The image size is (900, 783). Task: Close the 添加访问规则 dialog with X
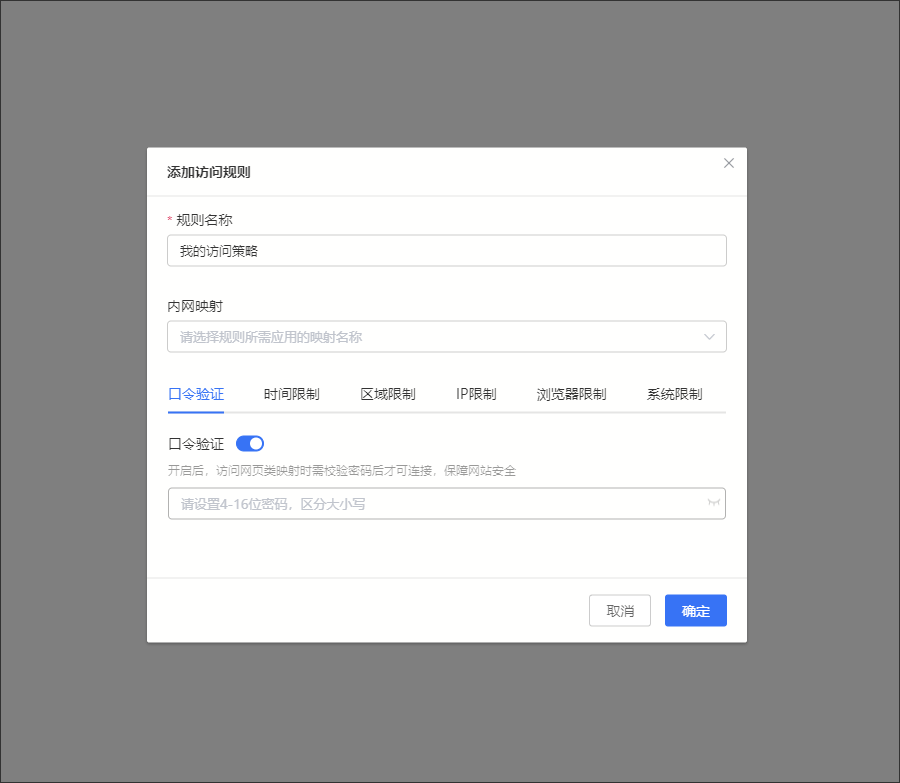point(729,163)
